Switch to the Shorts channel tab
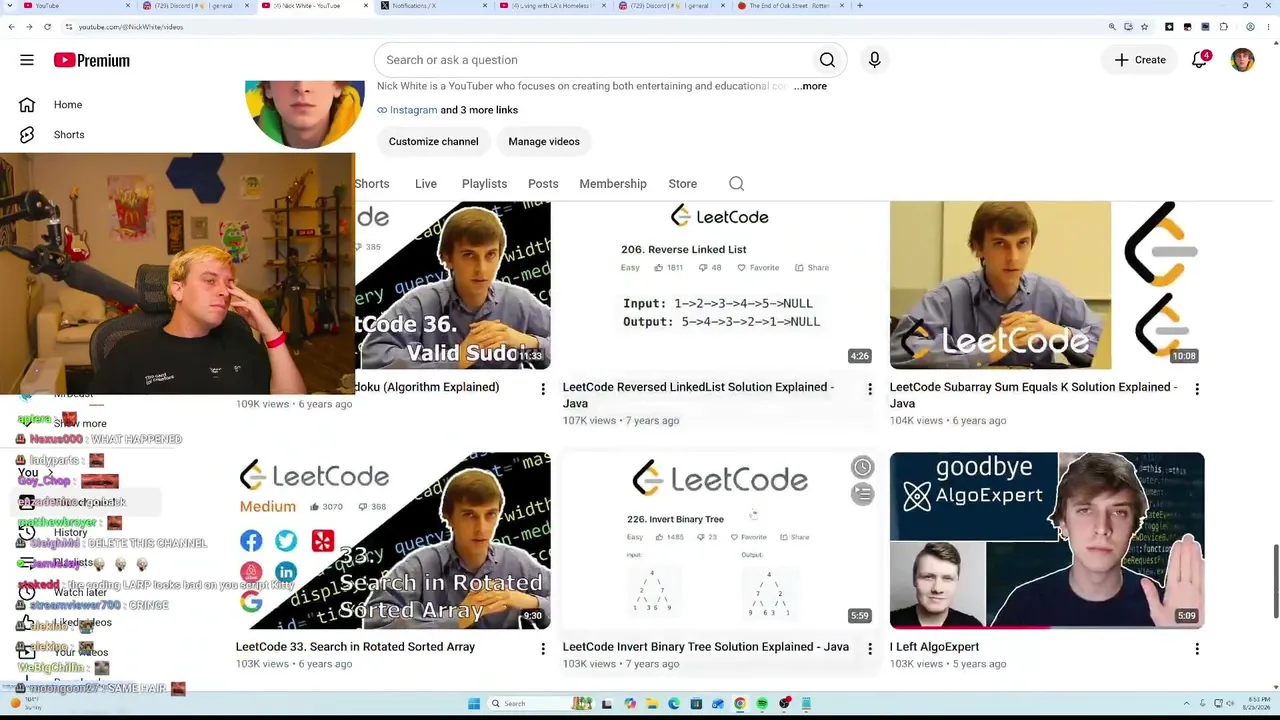Screen dimensions: 1280x720 371,184
